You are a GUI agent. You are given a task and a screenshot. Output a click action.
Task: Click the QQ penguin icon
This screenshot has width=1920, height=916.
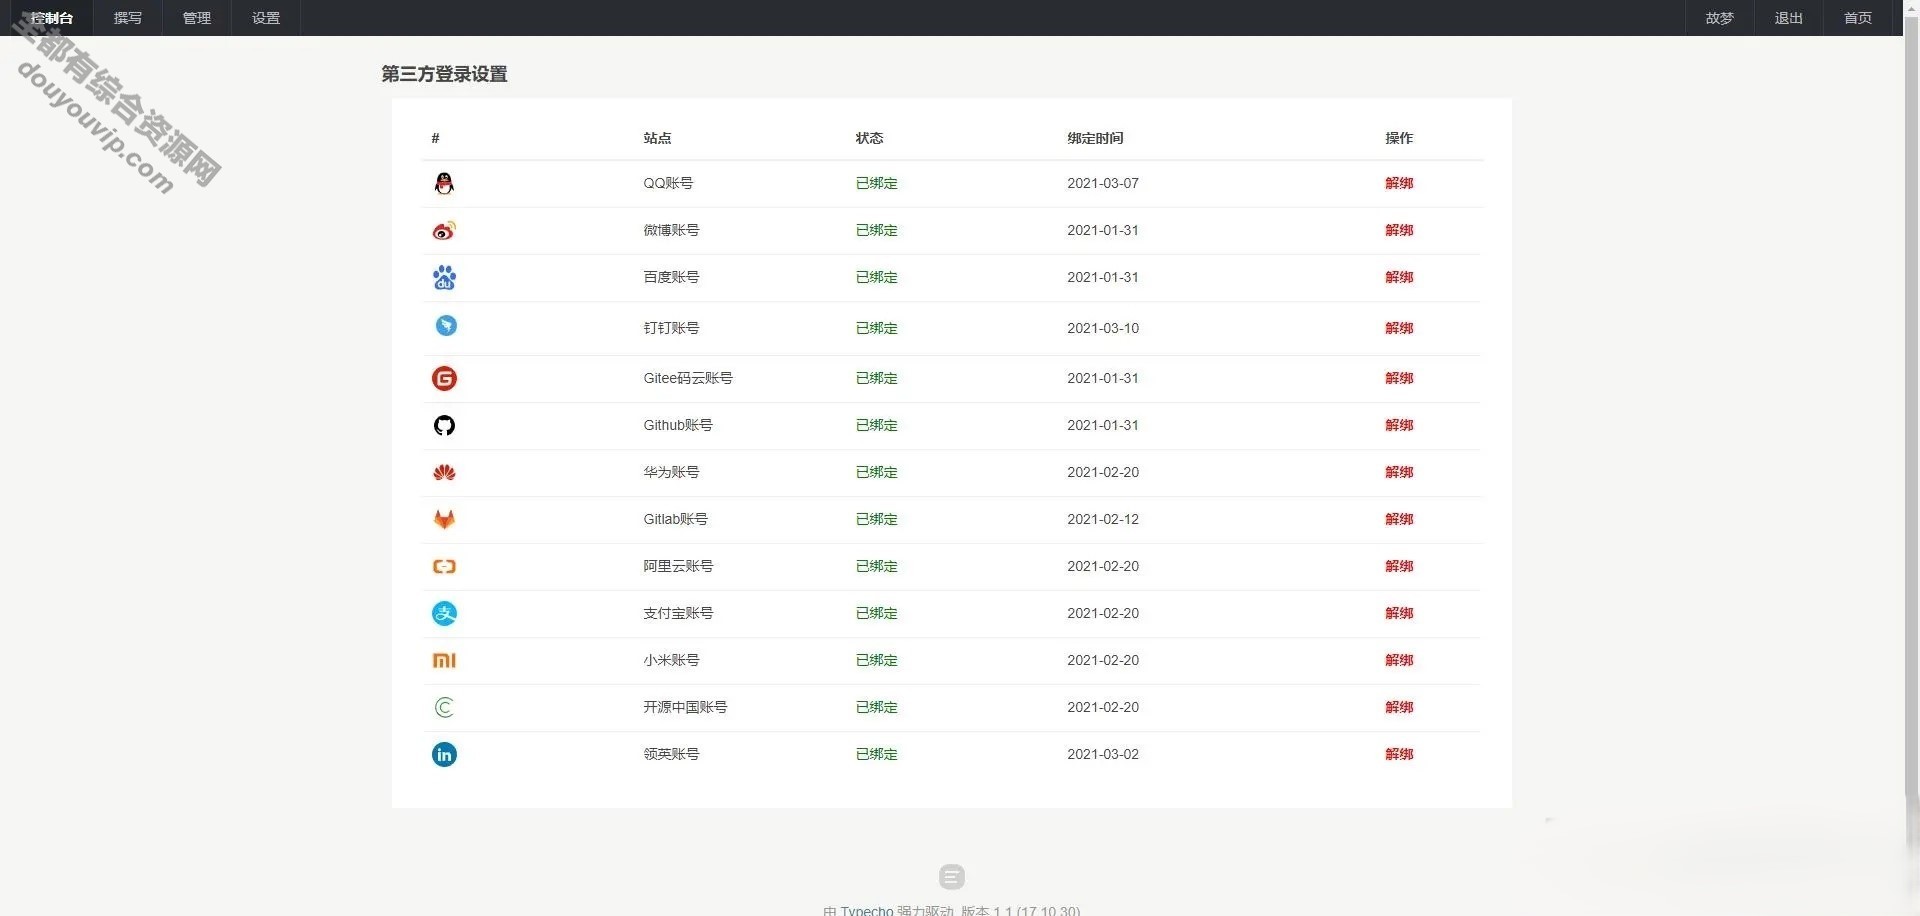pos(444,183)
